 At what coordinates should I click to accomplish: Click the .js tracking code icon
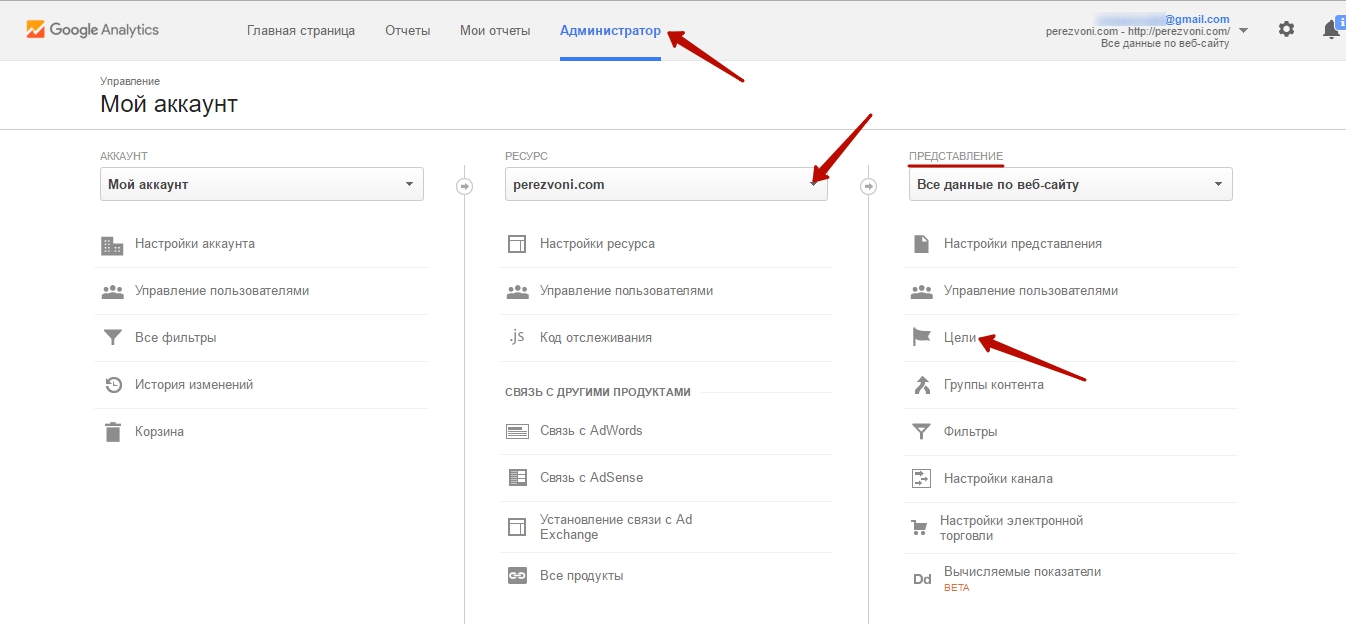pyautogui.click(x=516, y=337)
